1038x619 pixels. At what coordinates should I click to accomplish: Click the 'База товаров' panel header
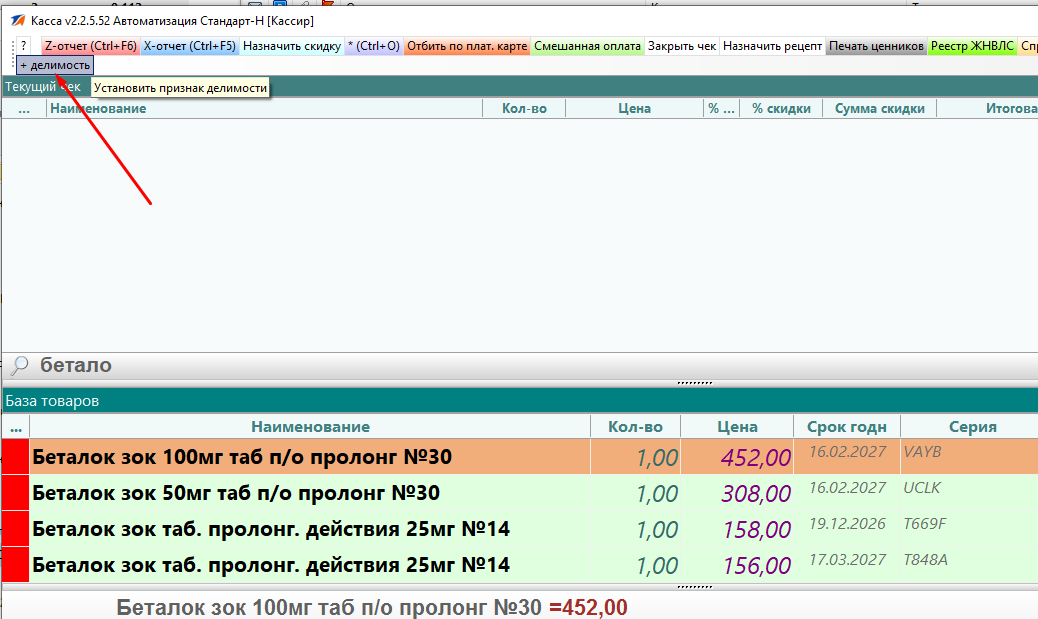tap(520, 401)
